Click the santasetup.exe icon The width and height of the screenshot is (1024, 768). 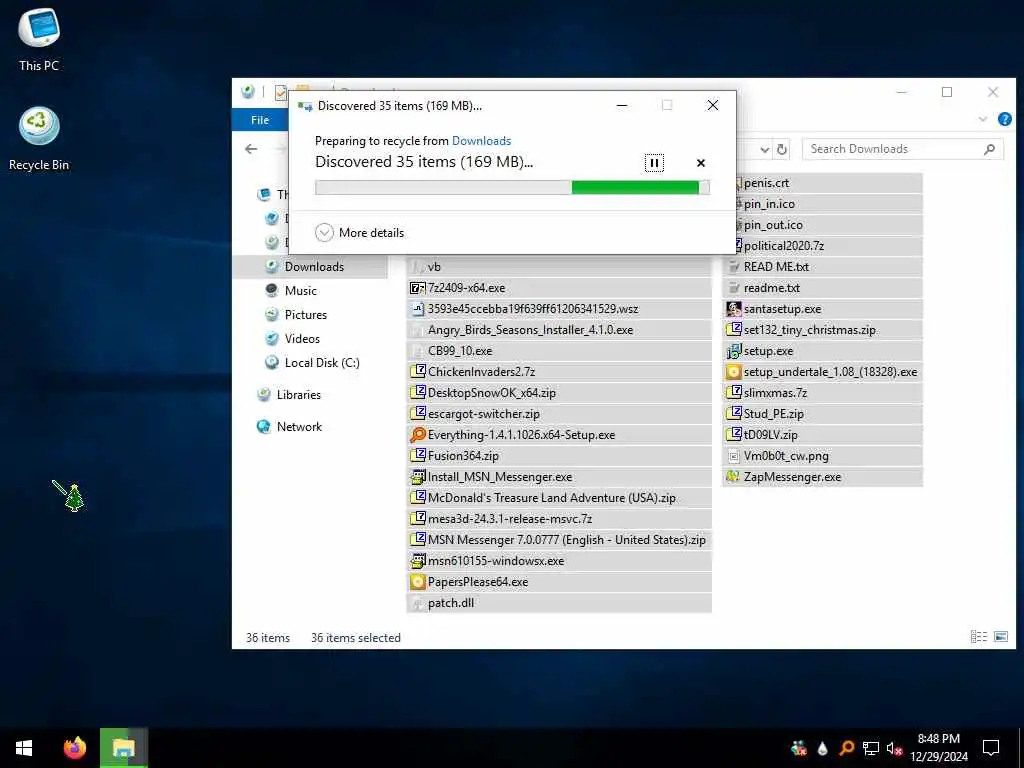(x=733, y=309)
